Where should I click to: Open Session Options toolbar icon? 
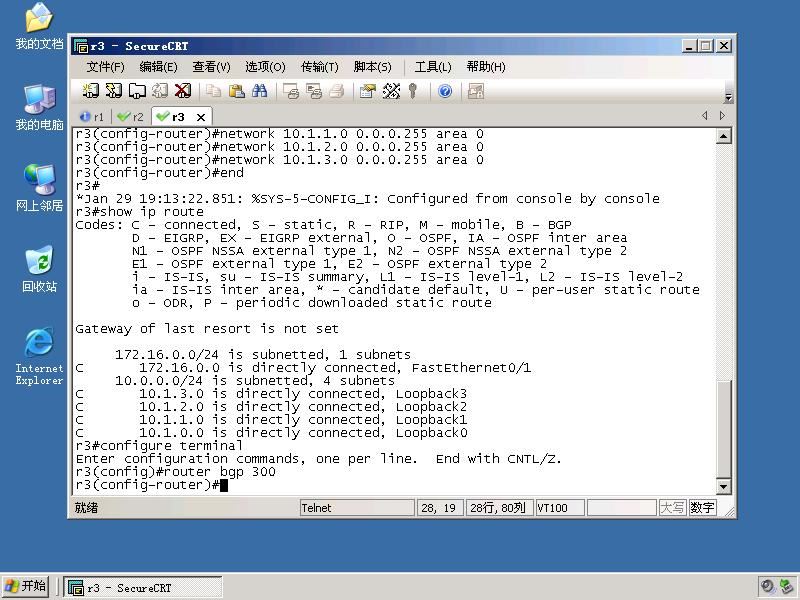pyautogui.click(x=367, y=91)
